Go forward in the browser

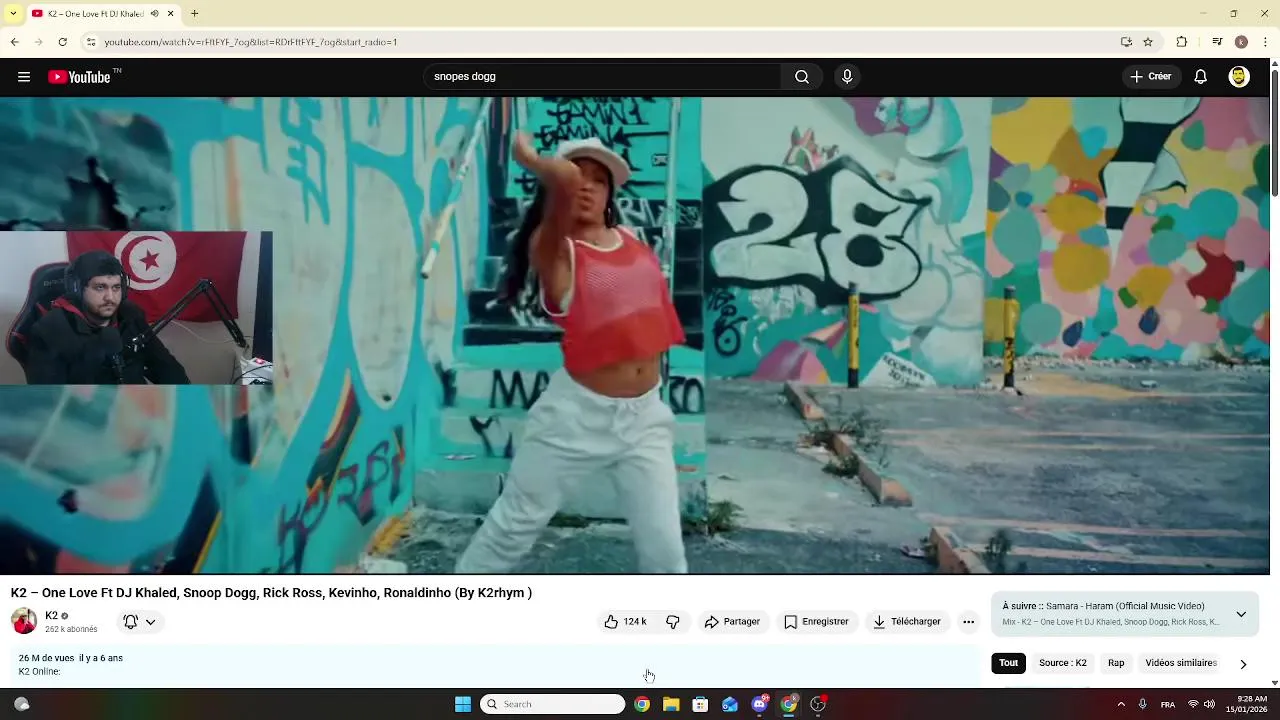[38, 42]
